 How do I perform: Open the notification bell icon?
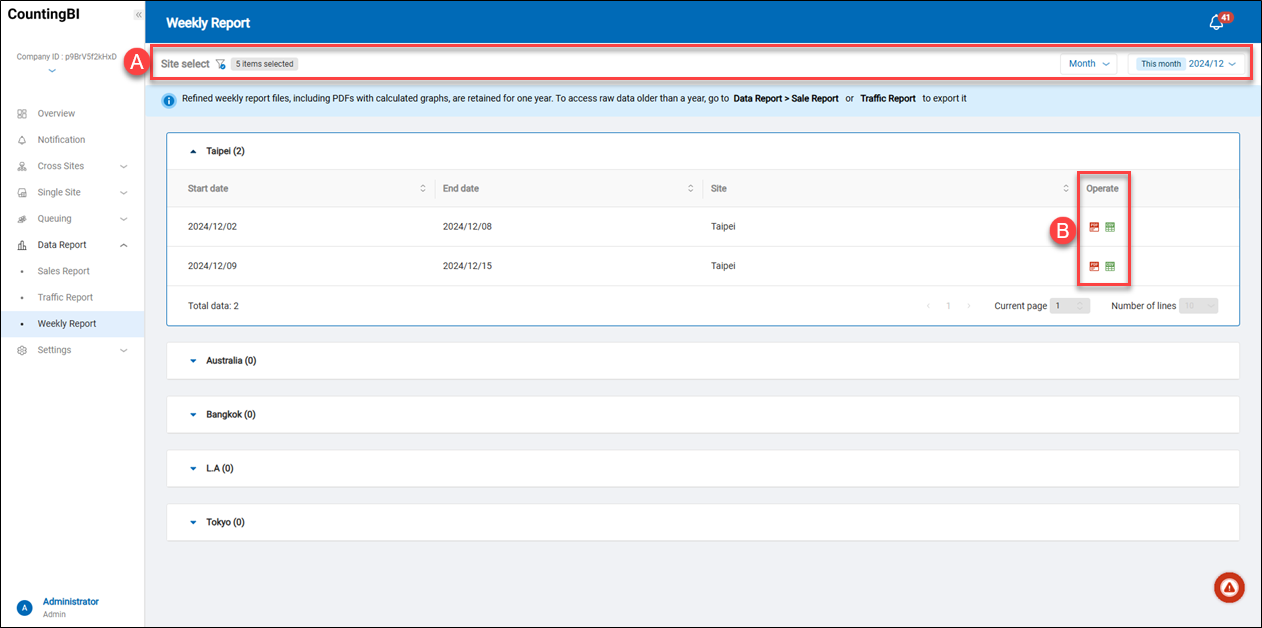pos(1217,23)
